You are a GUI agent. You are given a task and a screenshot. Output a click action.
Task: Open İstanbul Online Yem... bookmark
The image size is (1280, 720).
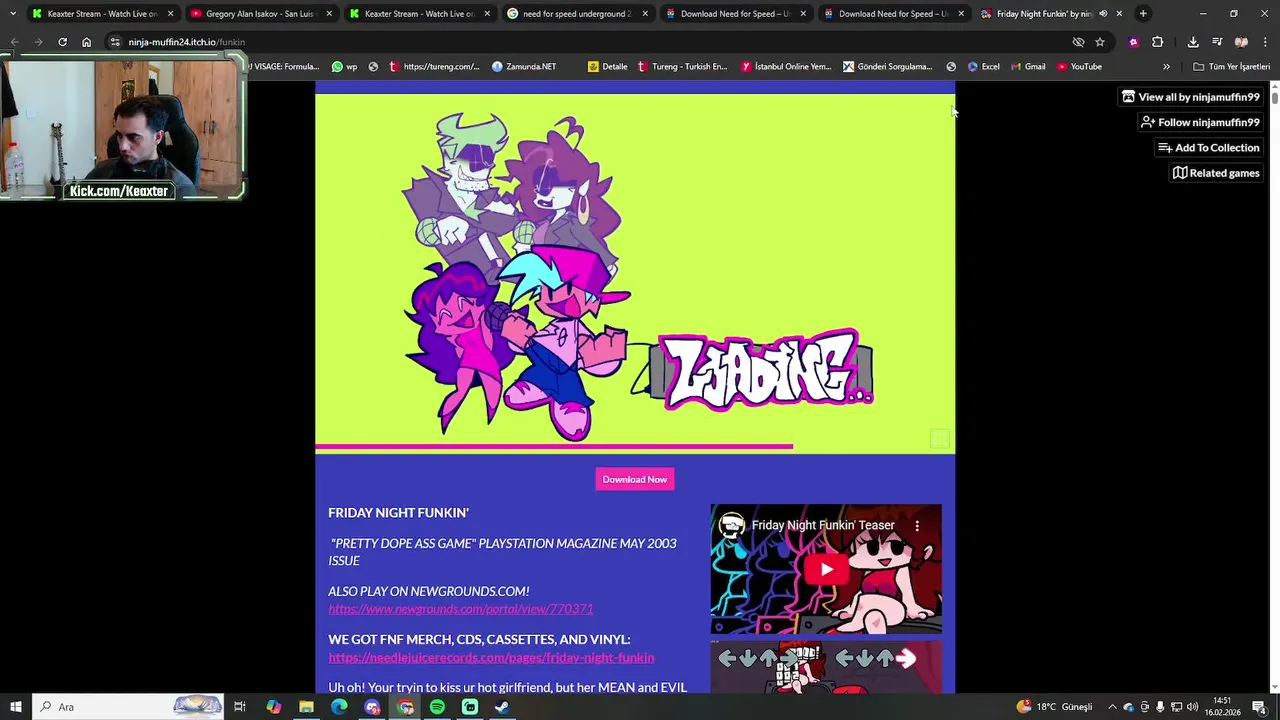click(786, 67)
